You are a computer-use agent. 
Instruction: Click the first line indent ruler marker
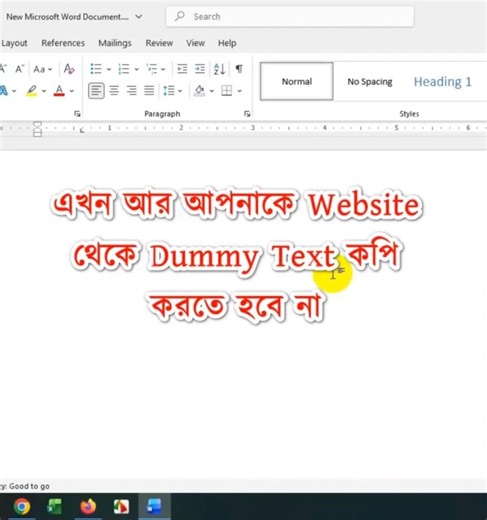point(37,125)
